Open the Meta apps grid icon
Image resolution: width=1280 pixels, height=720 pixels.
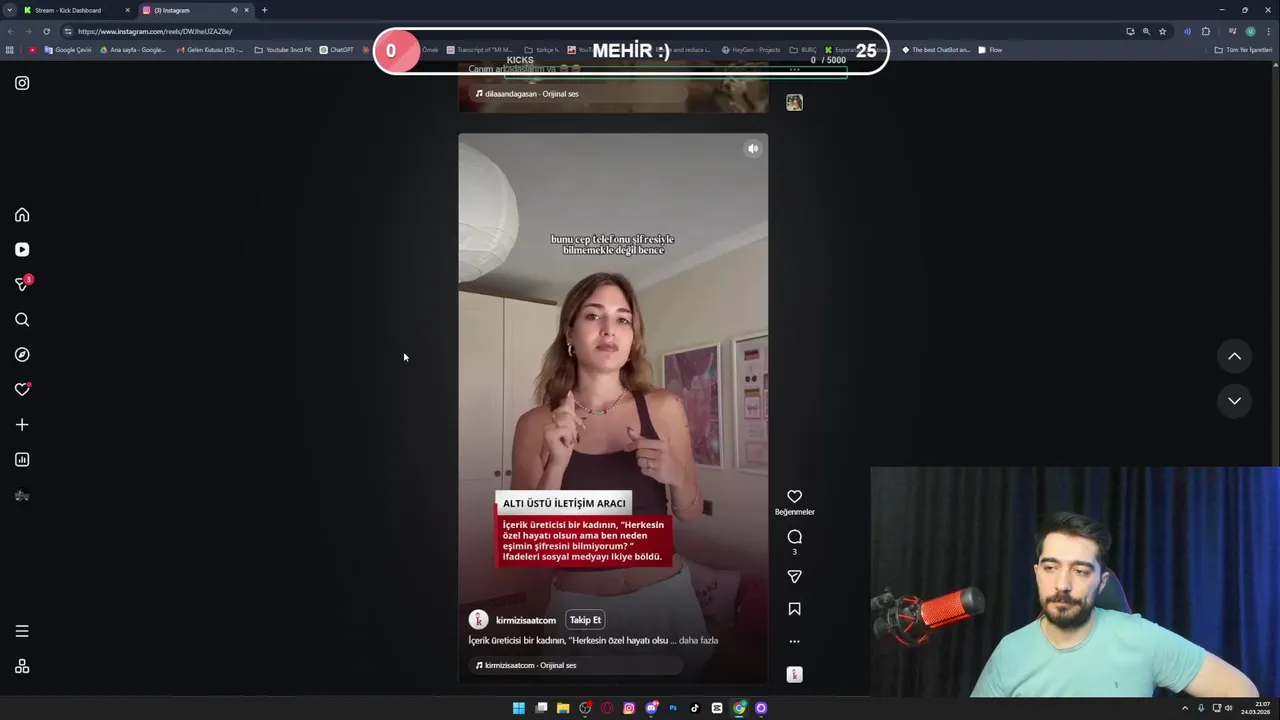pos(22,667)
